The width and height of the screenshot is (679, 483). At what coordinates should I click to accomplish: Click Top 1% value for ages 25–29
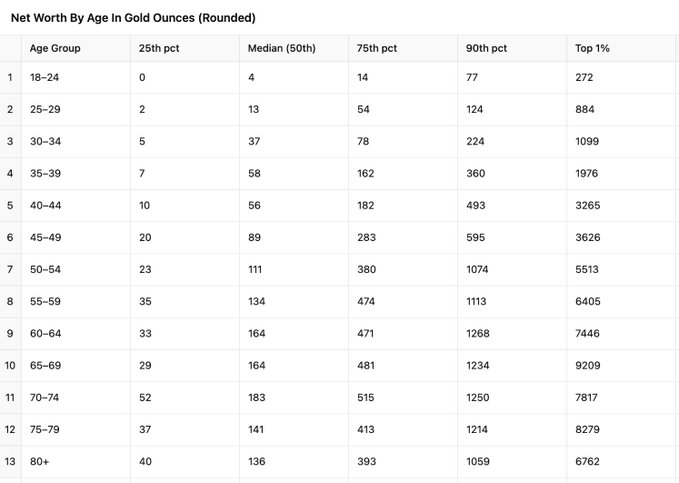[584, 109]
